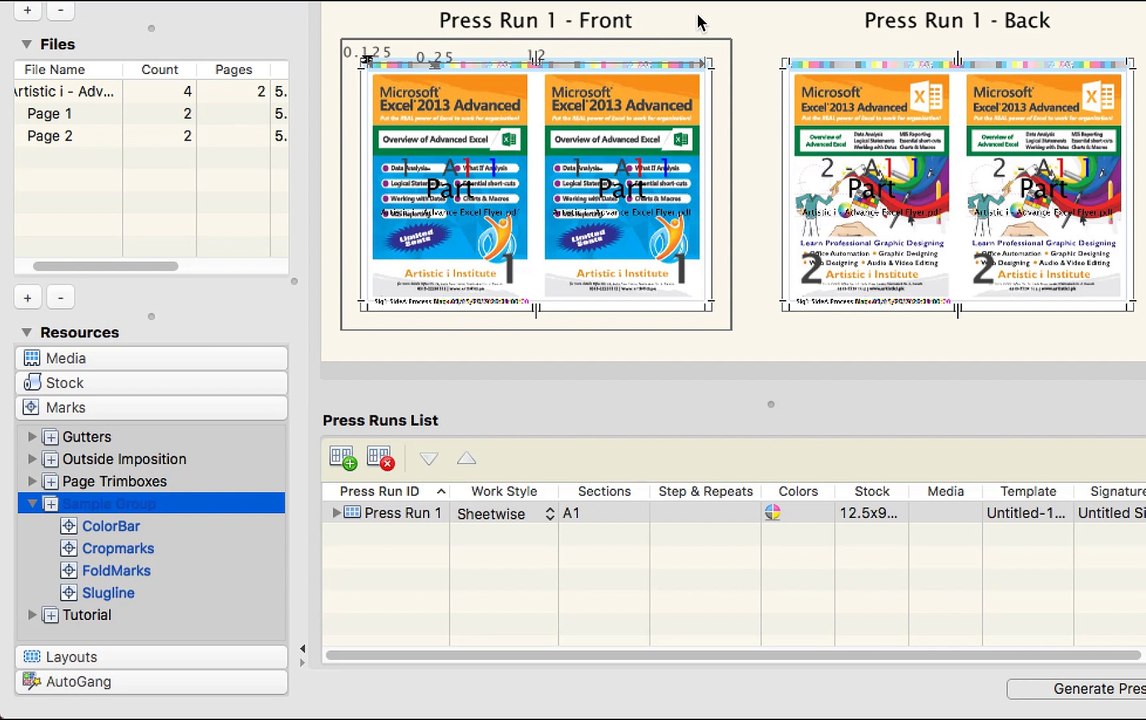Image resolution: width=1146 pixels, height=720 pixels.
Task: Move press run up with the up triangle
Action: pyautogui.click(x=466, y=459)
